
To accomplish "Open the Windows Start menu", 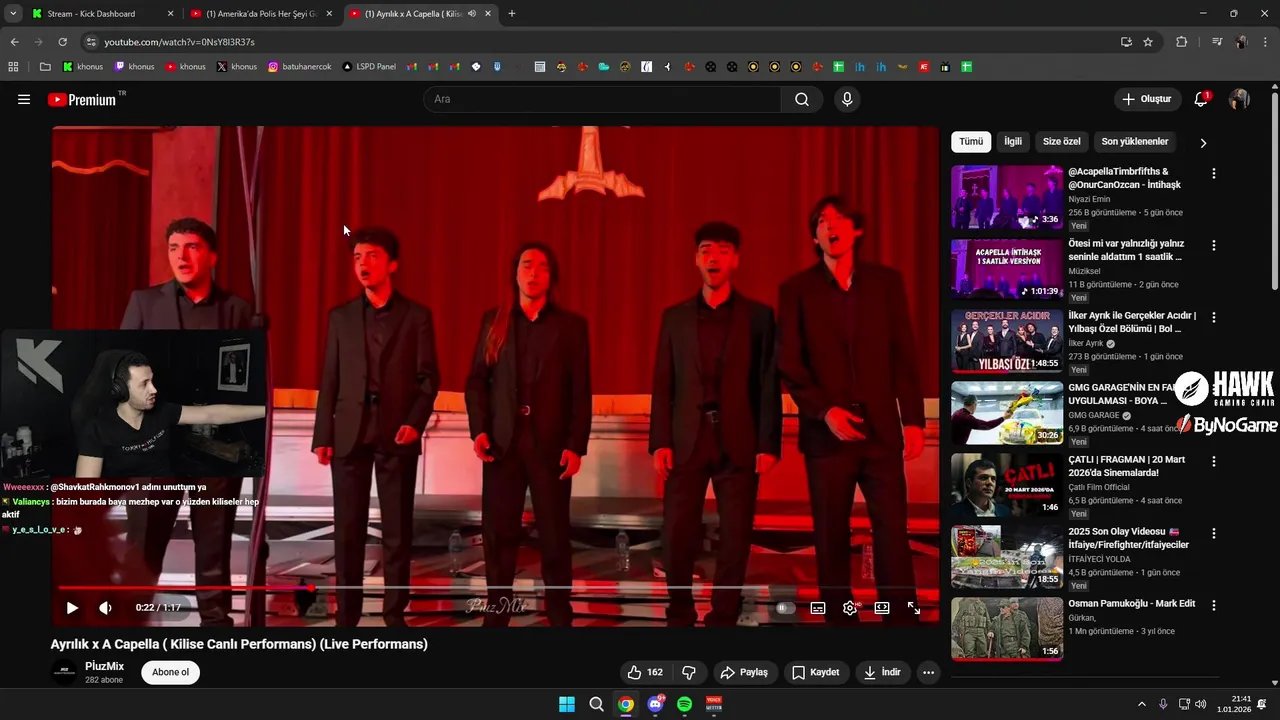I will pos(567,704).
